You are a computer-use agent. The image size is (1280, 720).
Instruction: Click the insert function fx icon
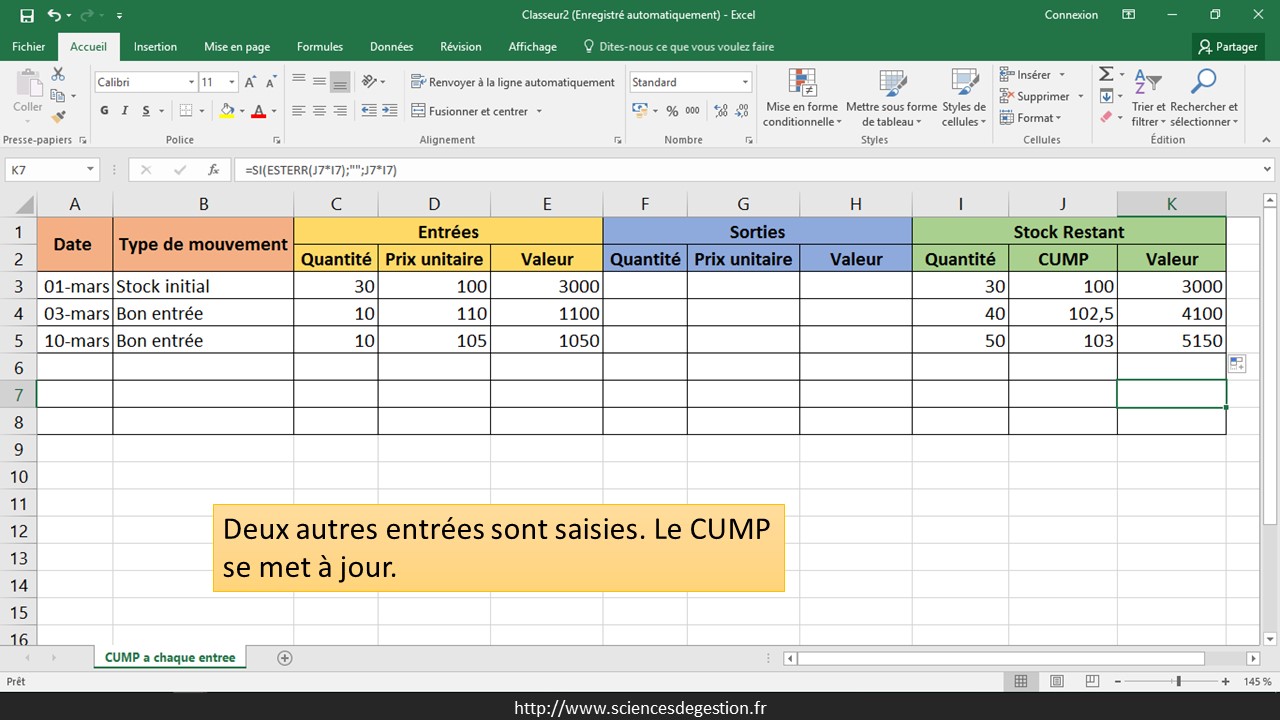213,170
